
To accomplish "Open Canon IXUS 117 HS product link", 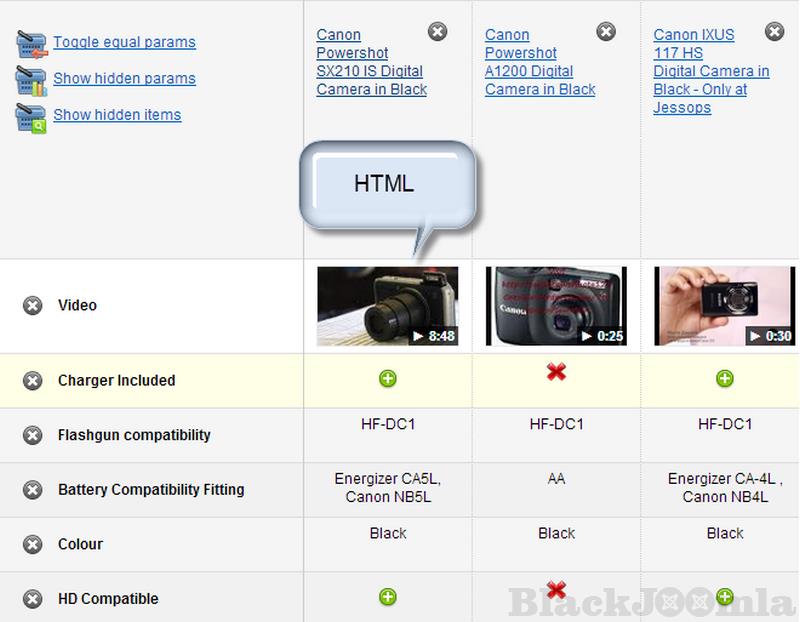I will click(x=710, y=71).
